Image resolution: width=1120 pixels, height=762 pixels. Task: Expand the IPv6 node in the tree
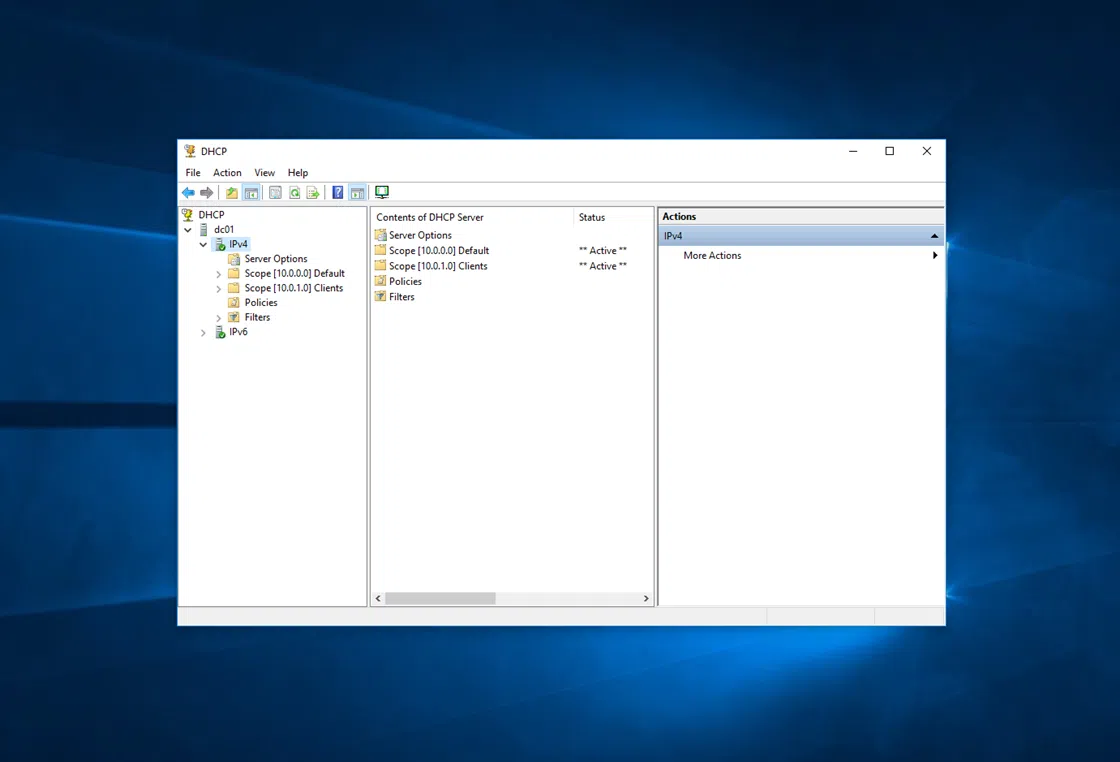203,332
